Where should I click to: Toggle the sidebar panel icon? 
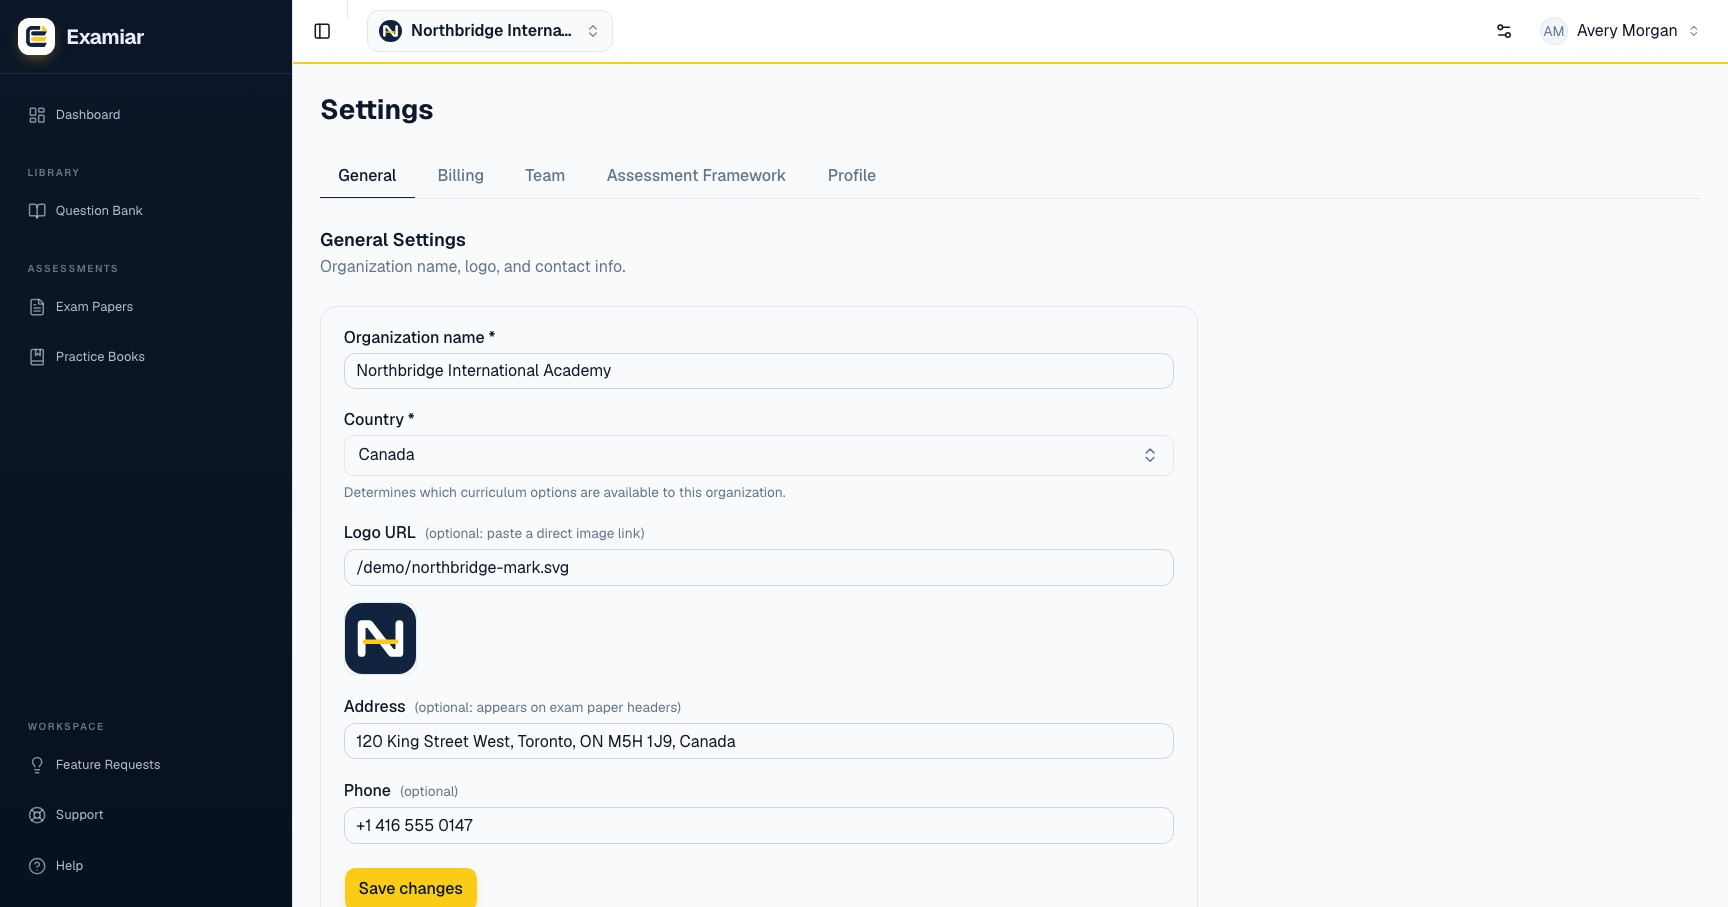tap(322, 31)
